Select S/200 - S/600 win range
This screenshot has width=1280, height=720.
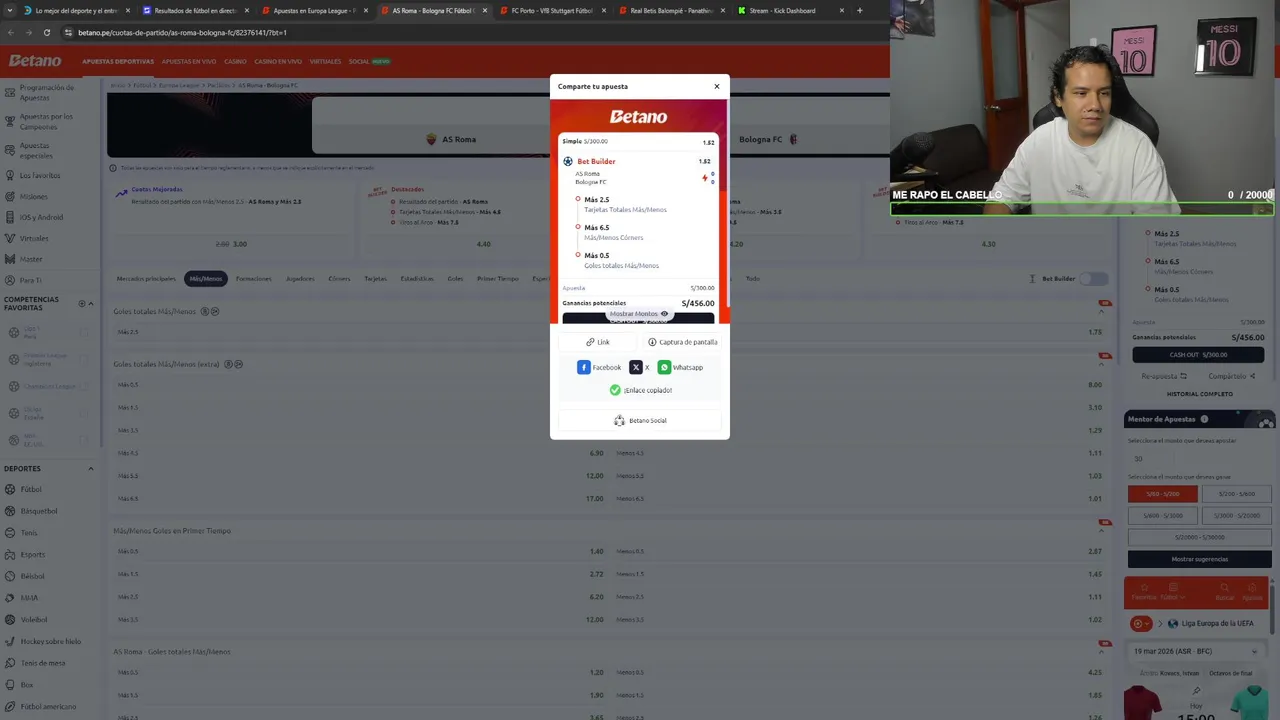pos(1236,494)
